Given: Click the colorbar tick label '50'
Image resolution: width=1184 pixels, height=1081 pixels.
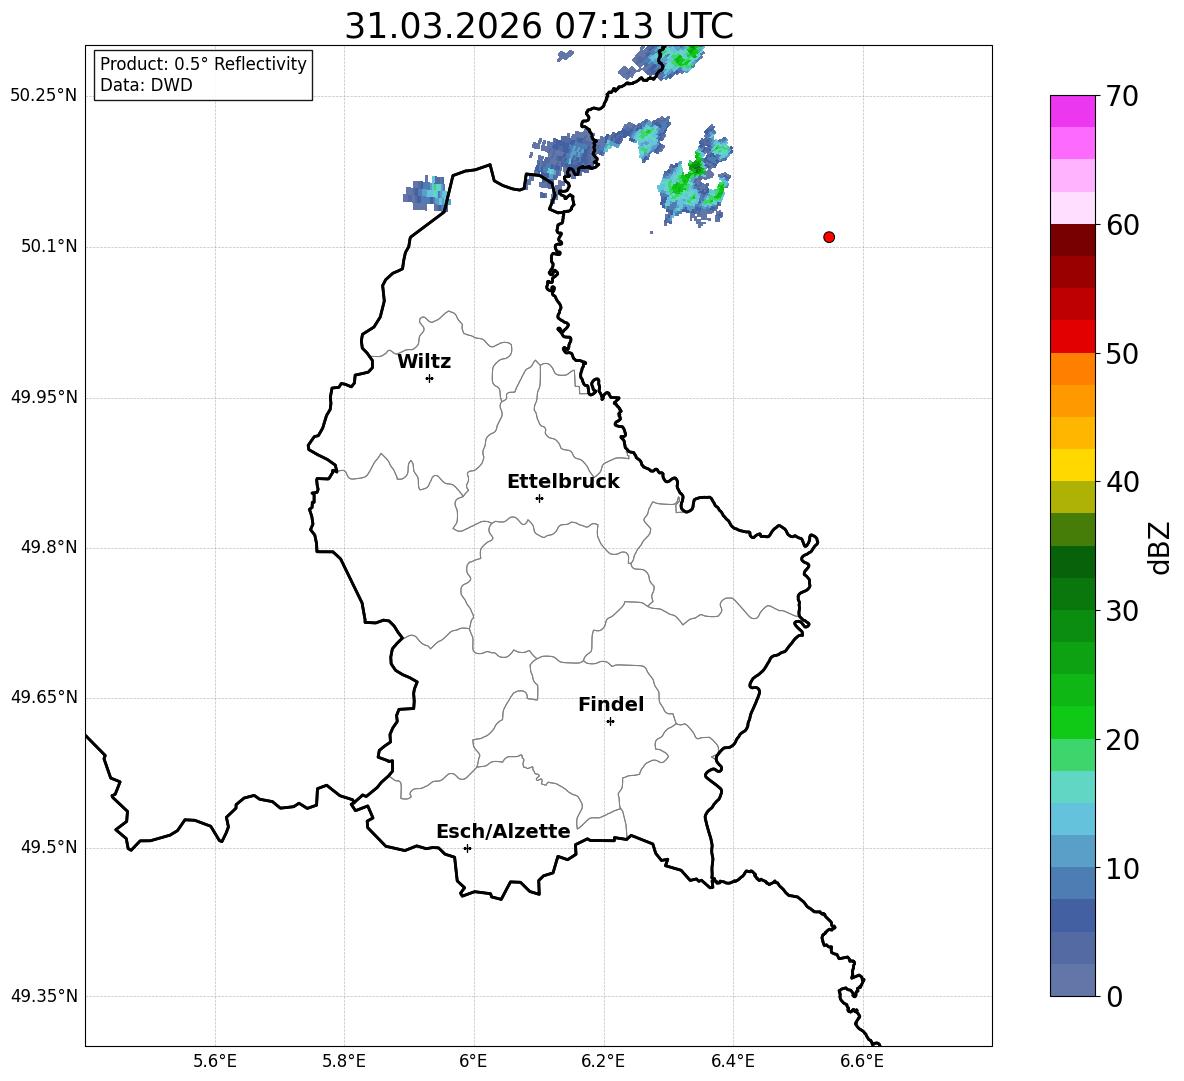Looking at the screenshot, I should click(1122, 353).
